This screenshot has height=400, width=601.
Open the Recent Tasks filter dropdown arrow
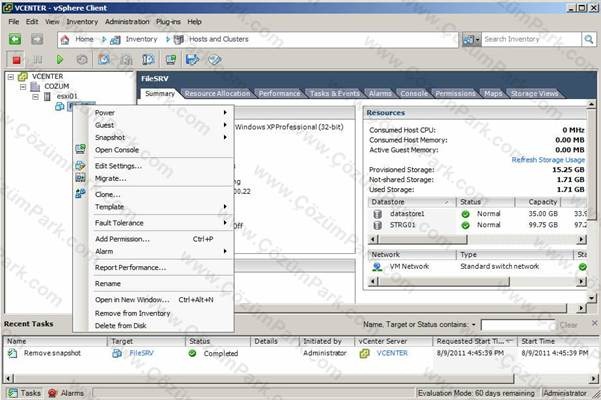tap(474, 325)
